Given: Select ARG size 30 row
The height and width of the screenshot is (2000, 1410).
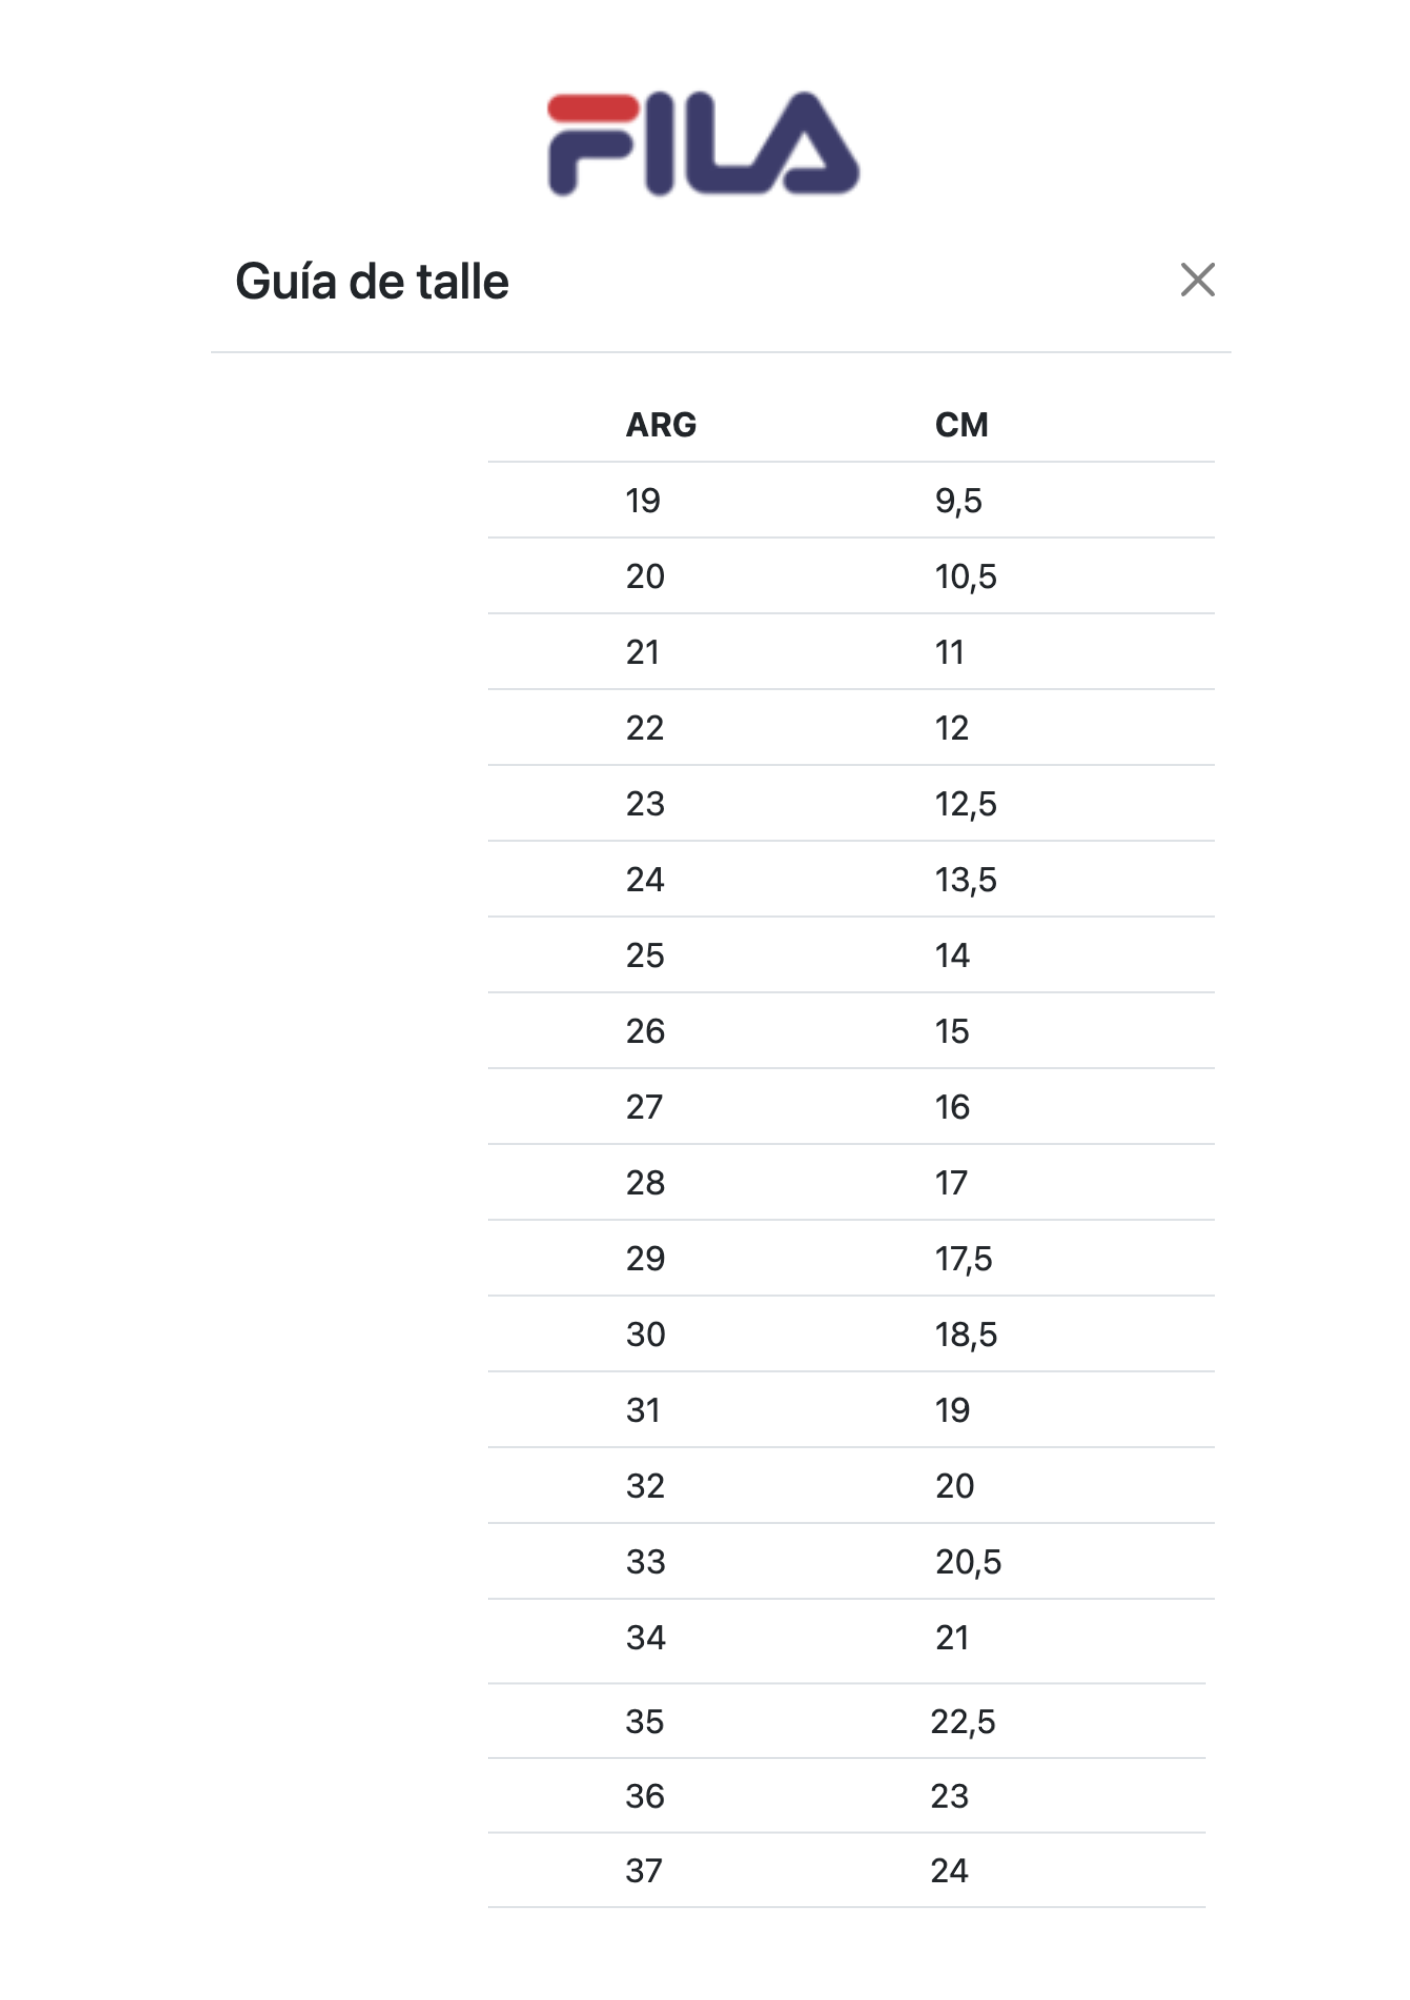Looking at the screenshot, I should 851,1334.
